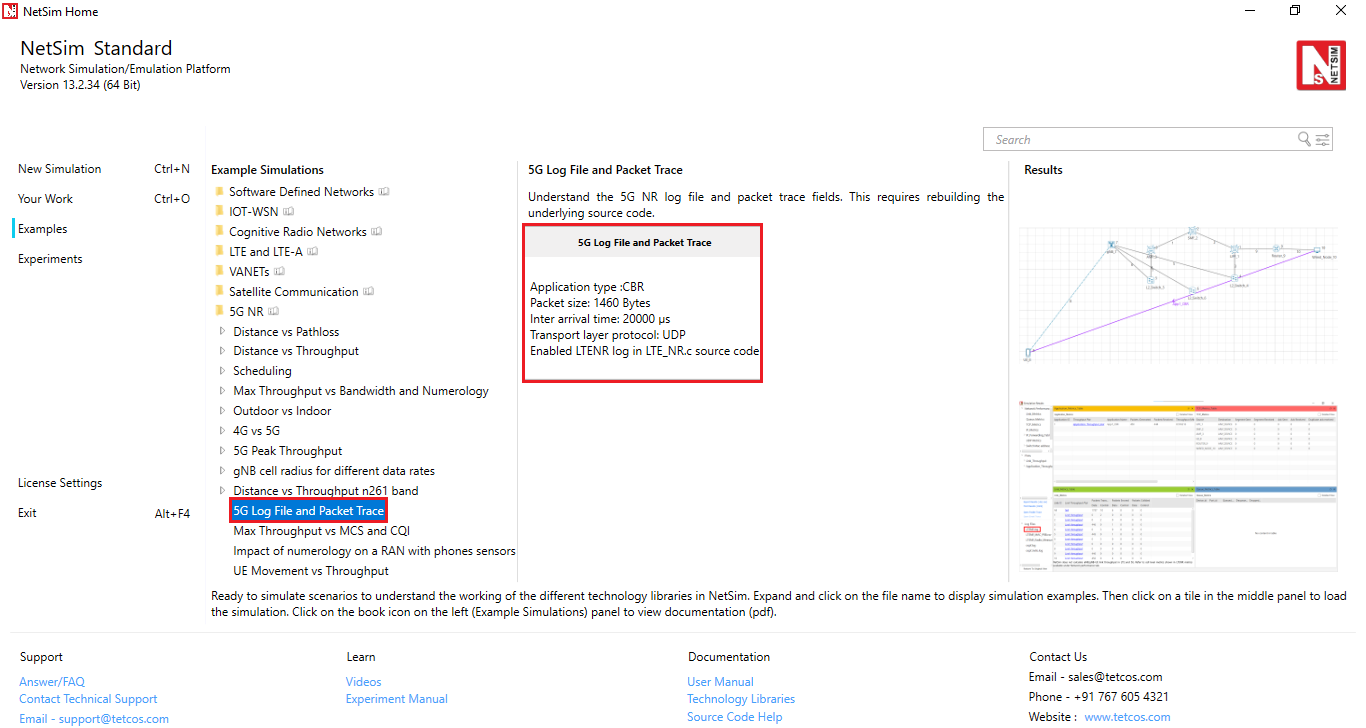Expand Distance vs Throughput n261 band

click(x=222, y=491)
